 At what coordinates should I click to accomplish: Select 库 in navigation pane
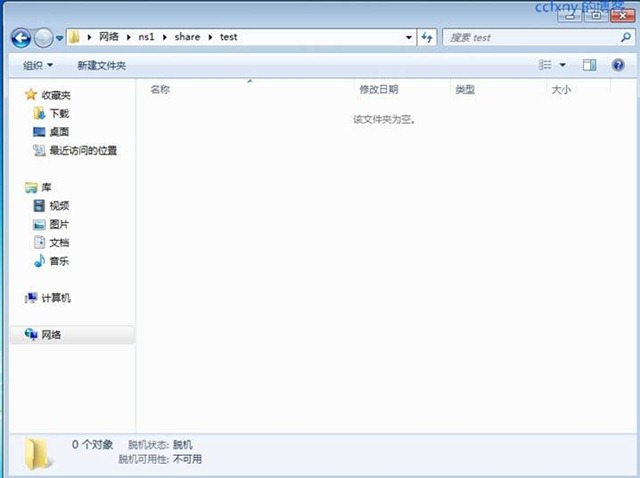(x=46, y=187)
